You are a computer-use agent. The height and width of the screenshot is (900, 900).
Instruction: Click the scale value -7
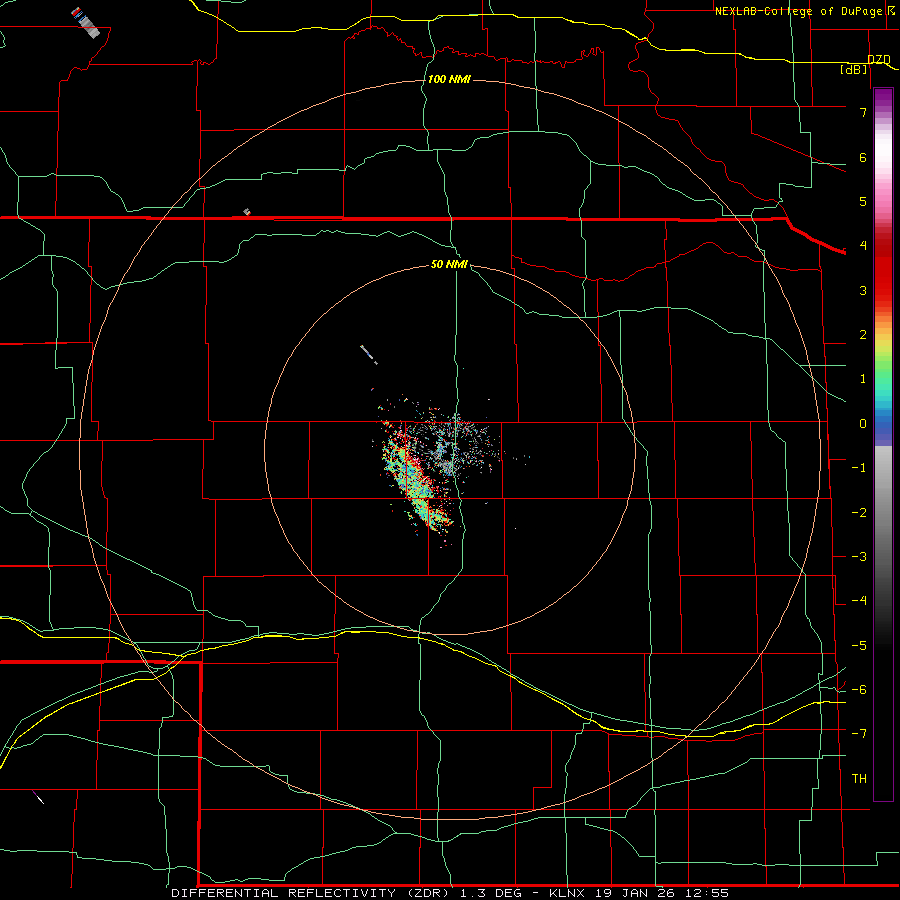coord(859,734)
